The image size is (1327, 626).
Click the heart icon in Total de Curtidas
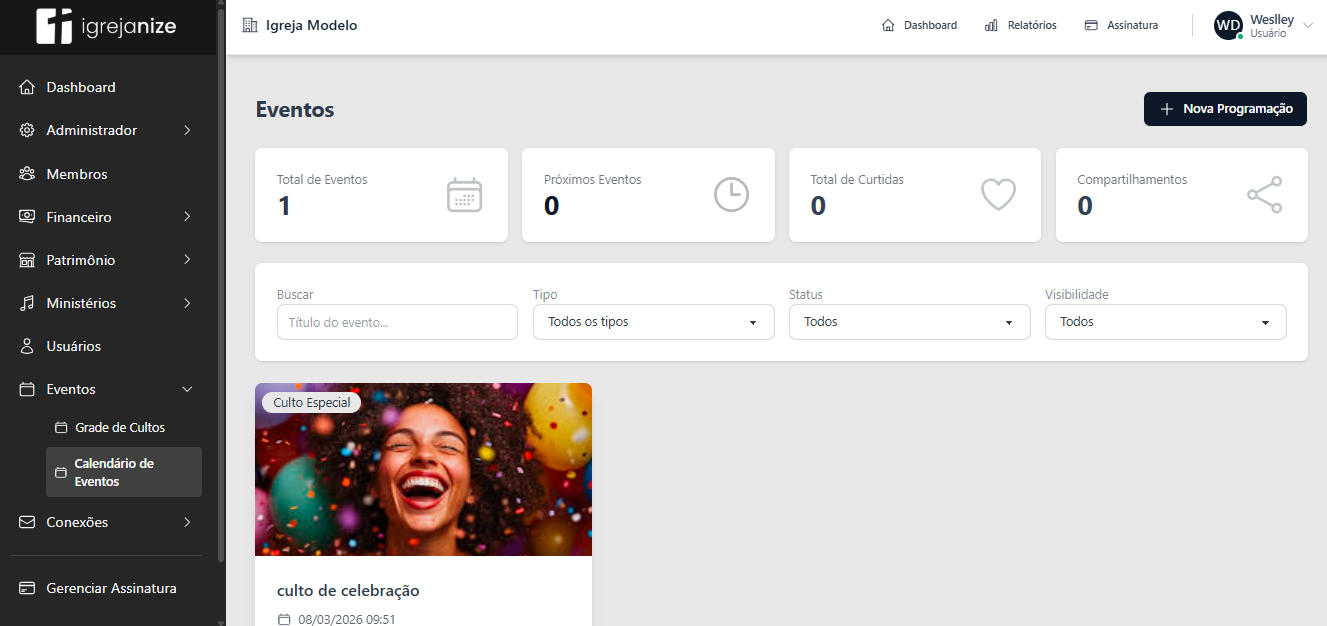998,195
